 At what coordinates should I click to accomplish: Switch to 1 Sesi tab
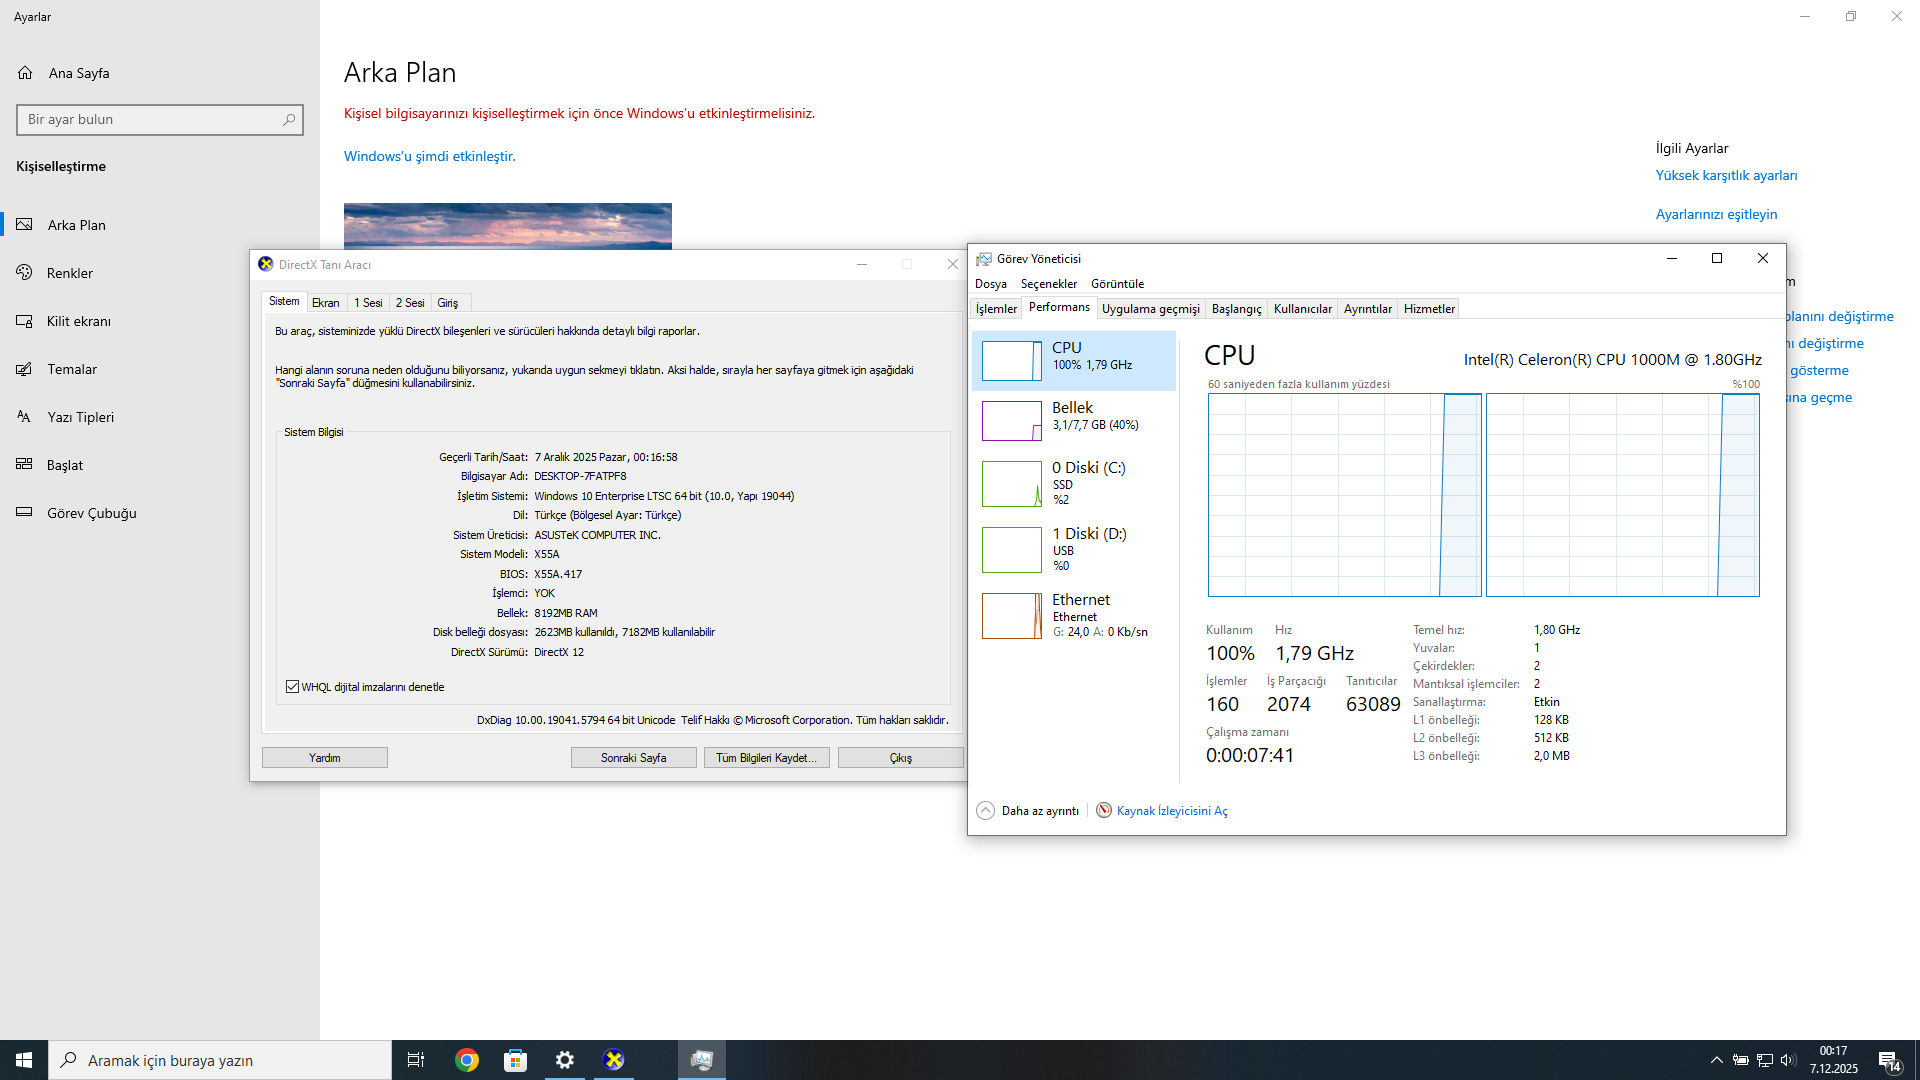tap(368, 303)
